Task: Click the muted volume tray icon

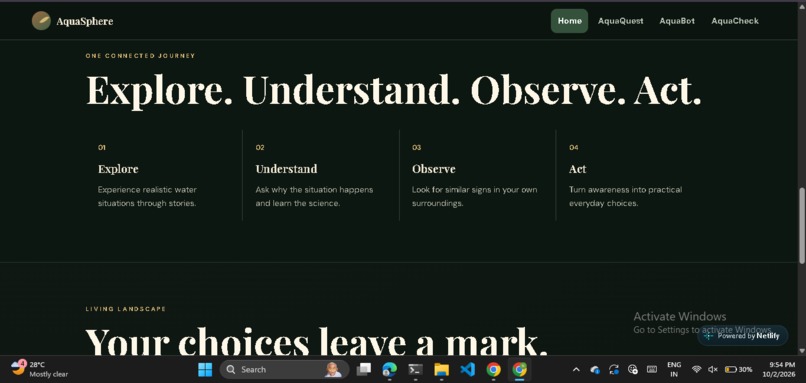Action: (x=712, y=369)
